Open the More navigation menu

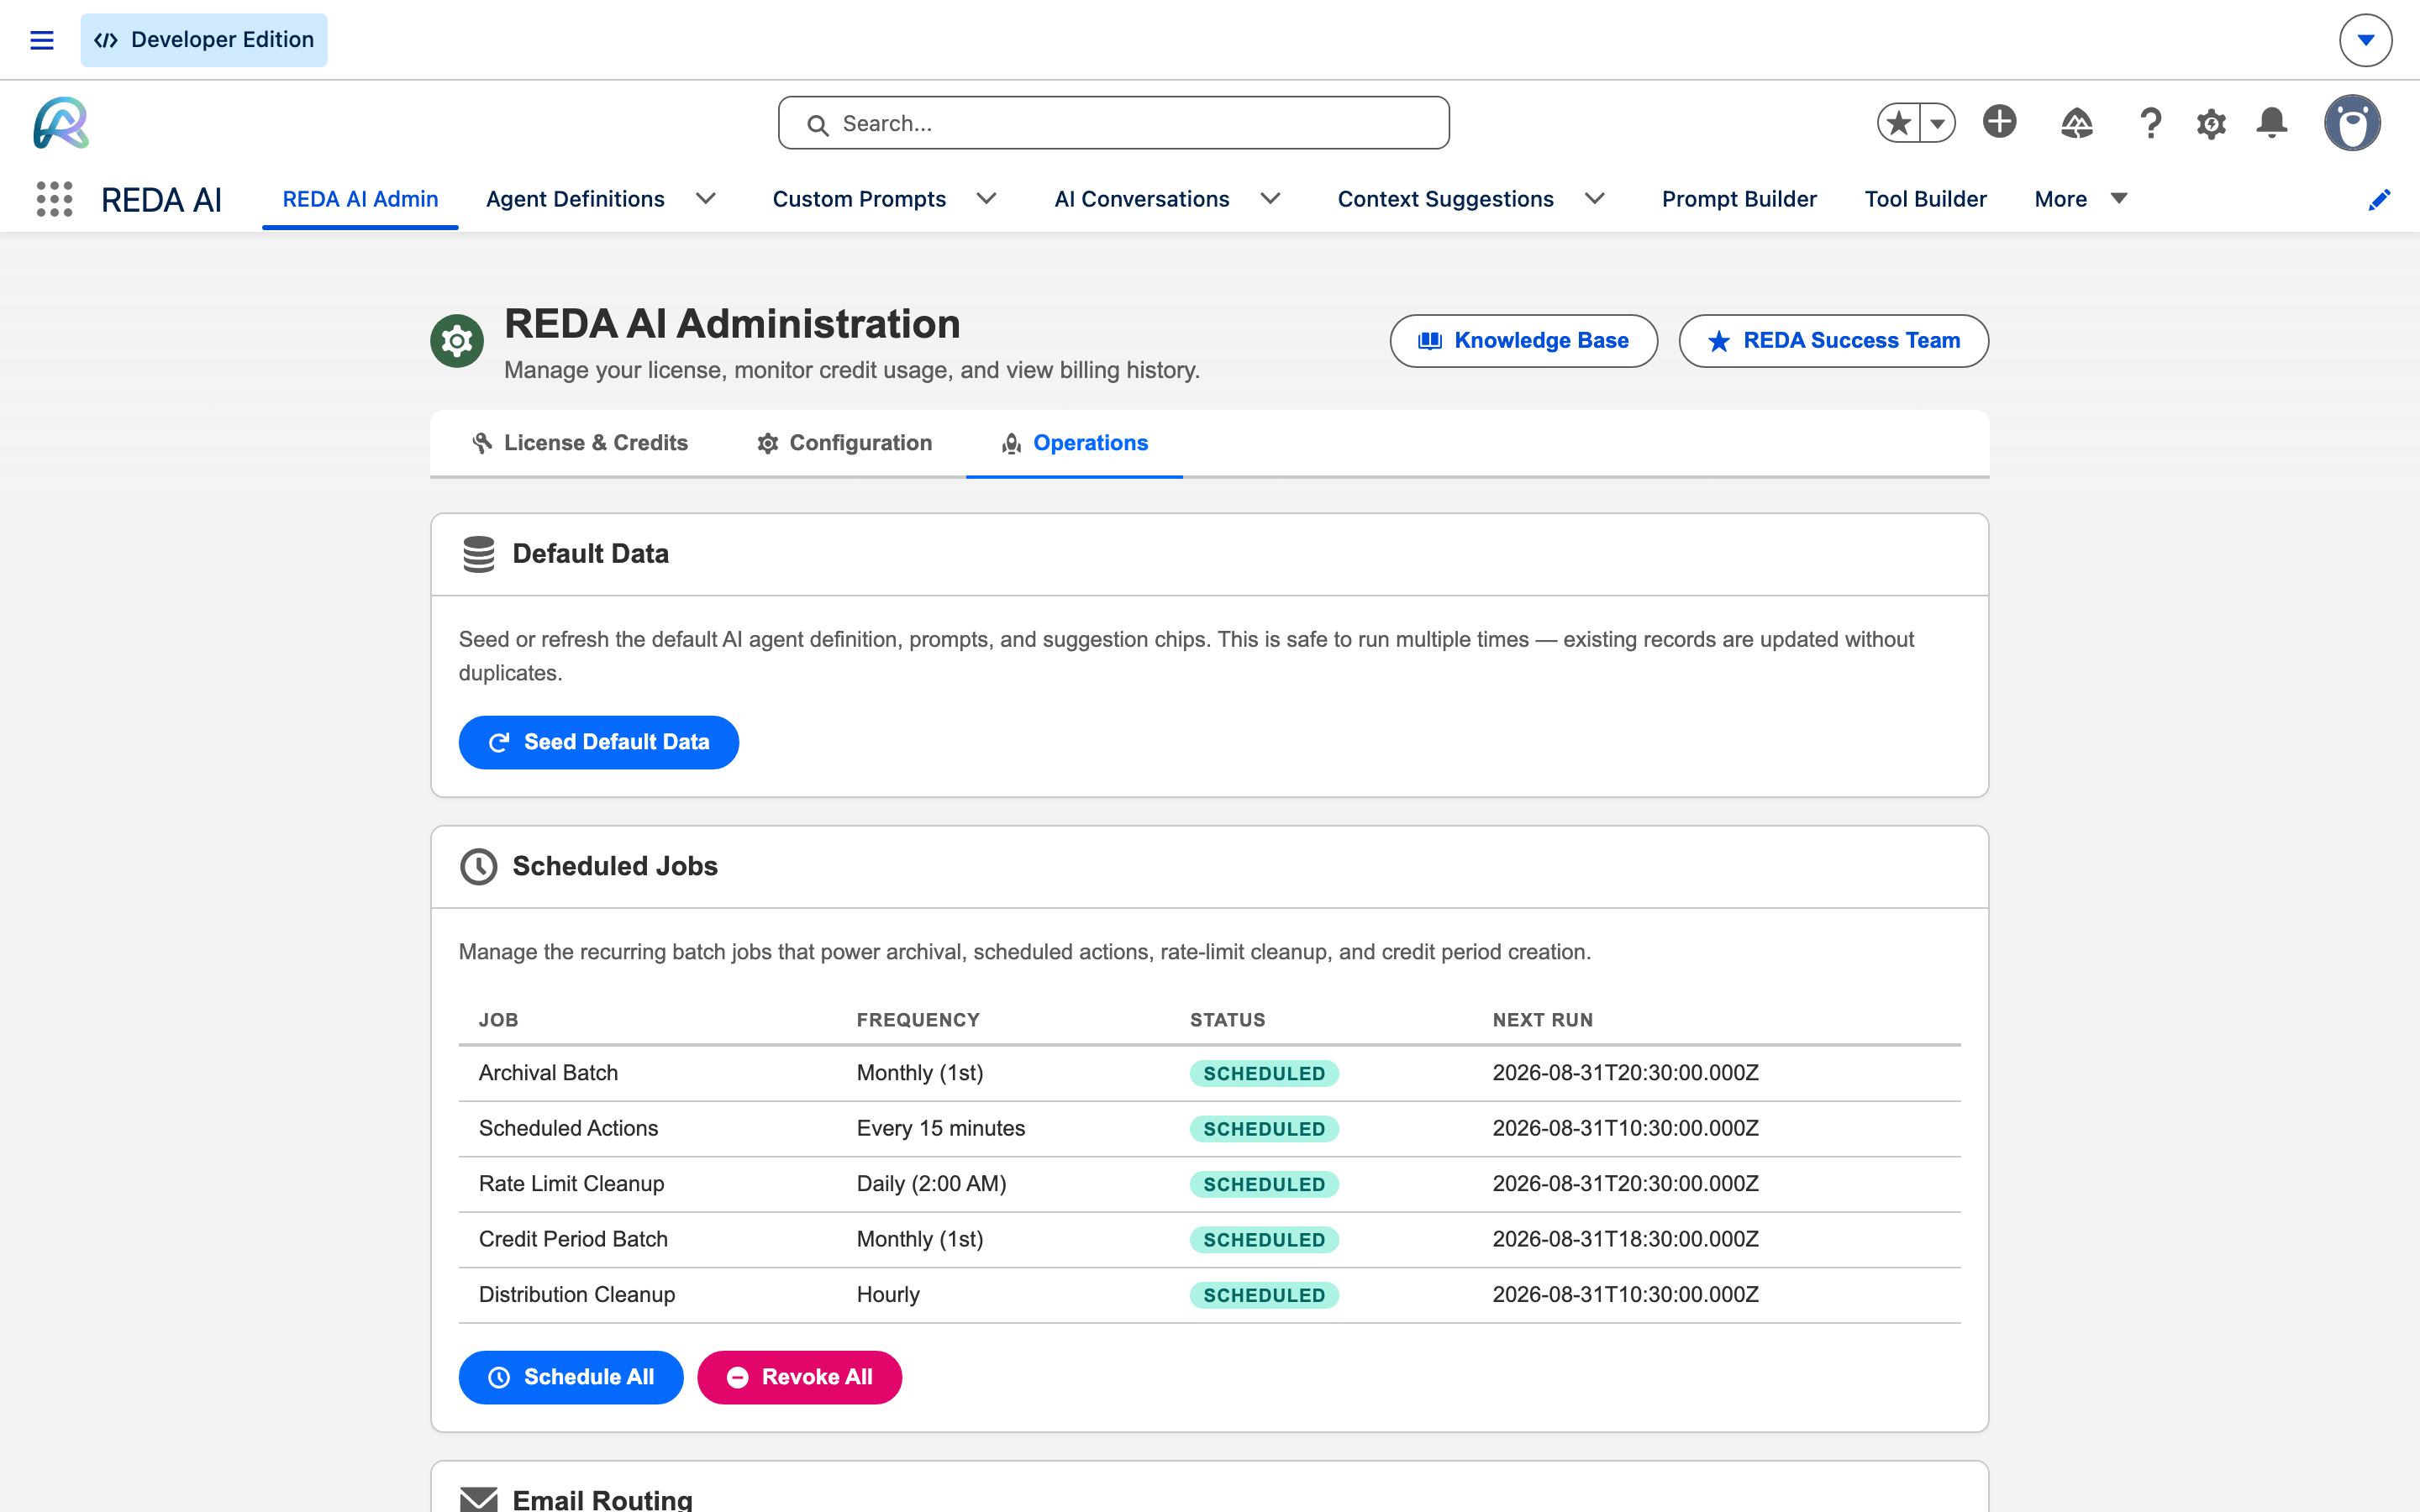click(x=2080, y=199)
